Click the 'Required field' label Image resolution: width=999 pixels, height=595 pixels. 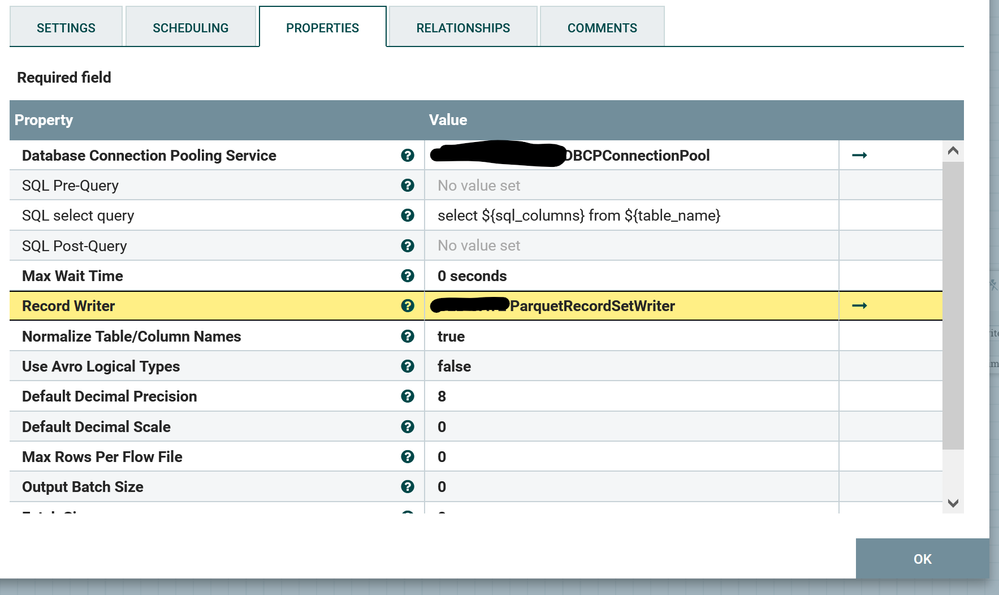click(x=64, y=78)
